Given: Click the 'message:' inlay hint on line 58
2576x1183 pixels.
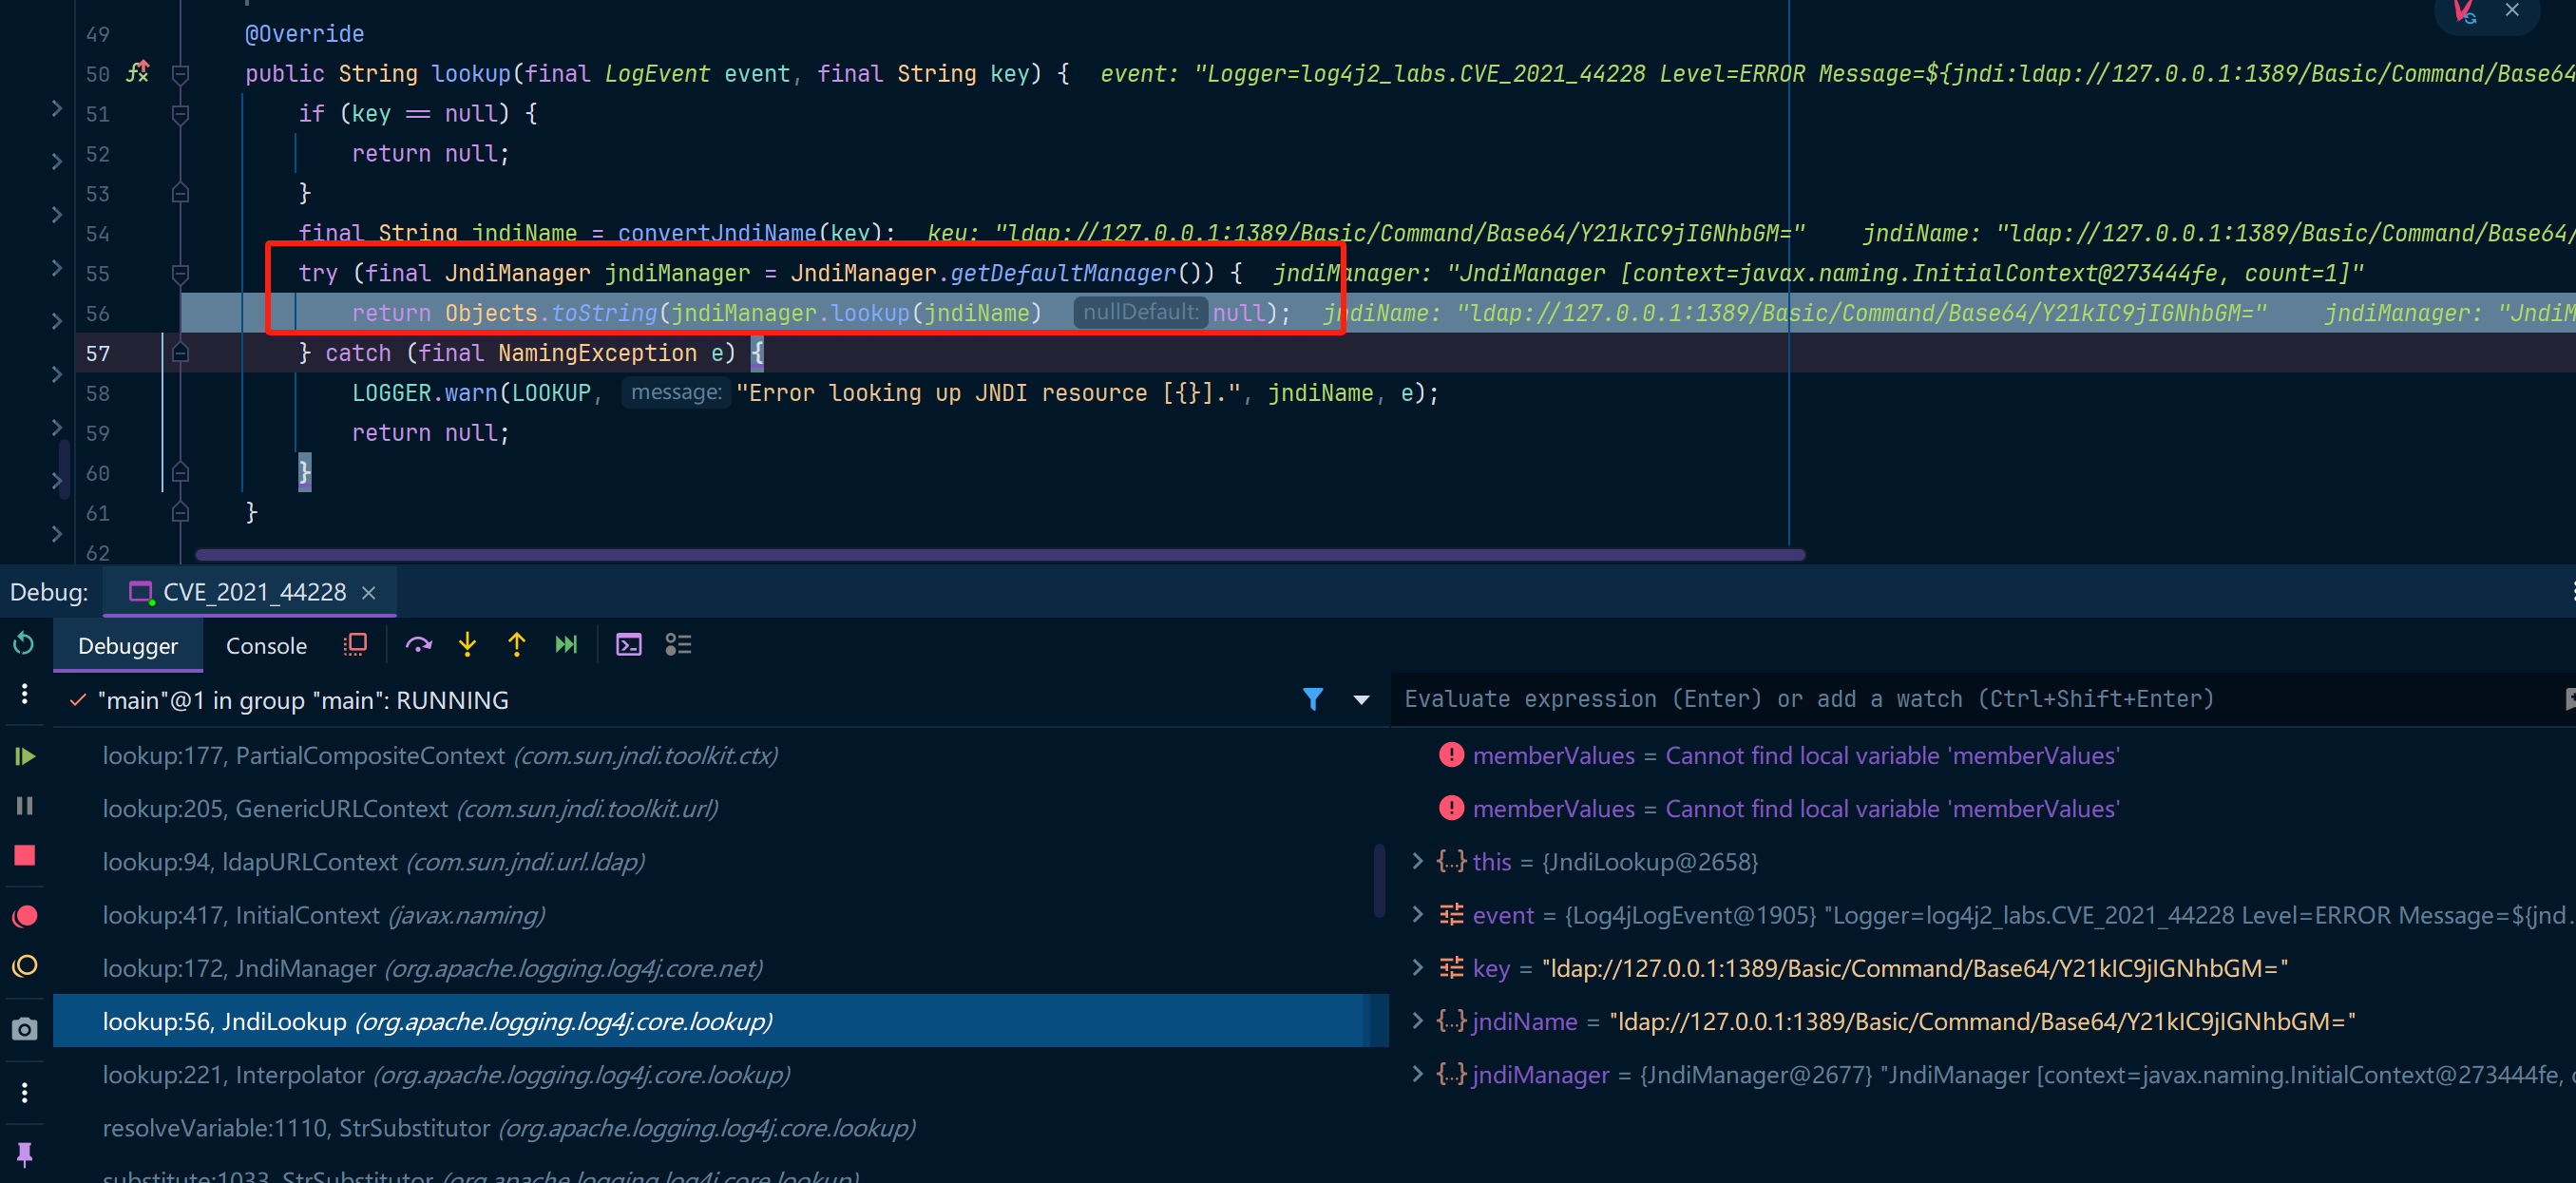Looking at the screenshot, I should (x=676, y=392).
